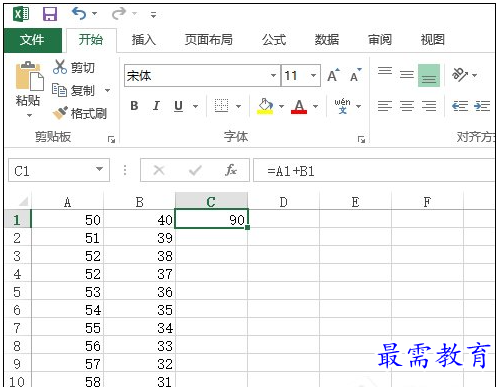The height and width of the screenshot is (387, 499).
Task: Cancel formula entry with X icon
Action: pyautogui.click(x=159, y=170)
